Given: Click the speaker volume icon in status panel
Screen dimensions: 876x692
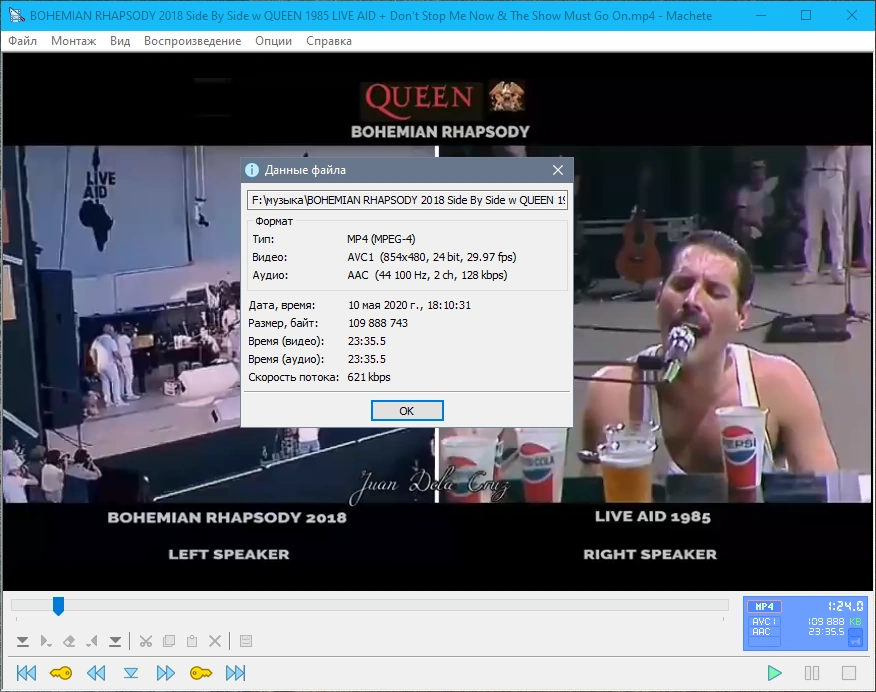Looking at the screenshot, I should pos(855,642).
